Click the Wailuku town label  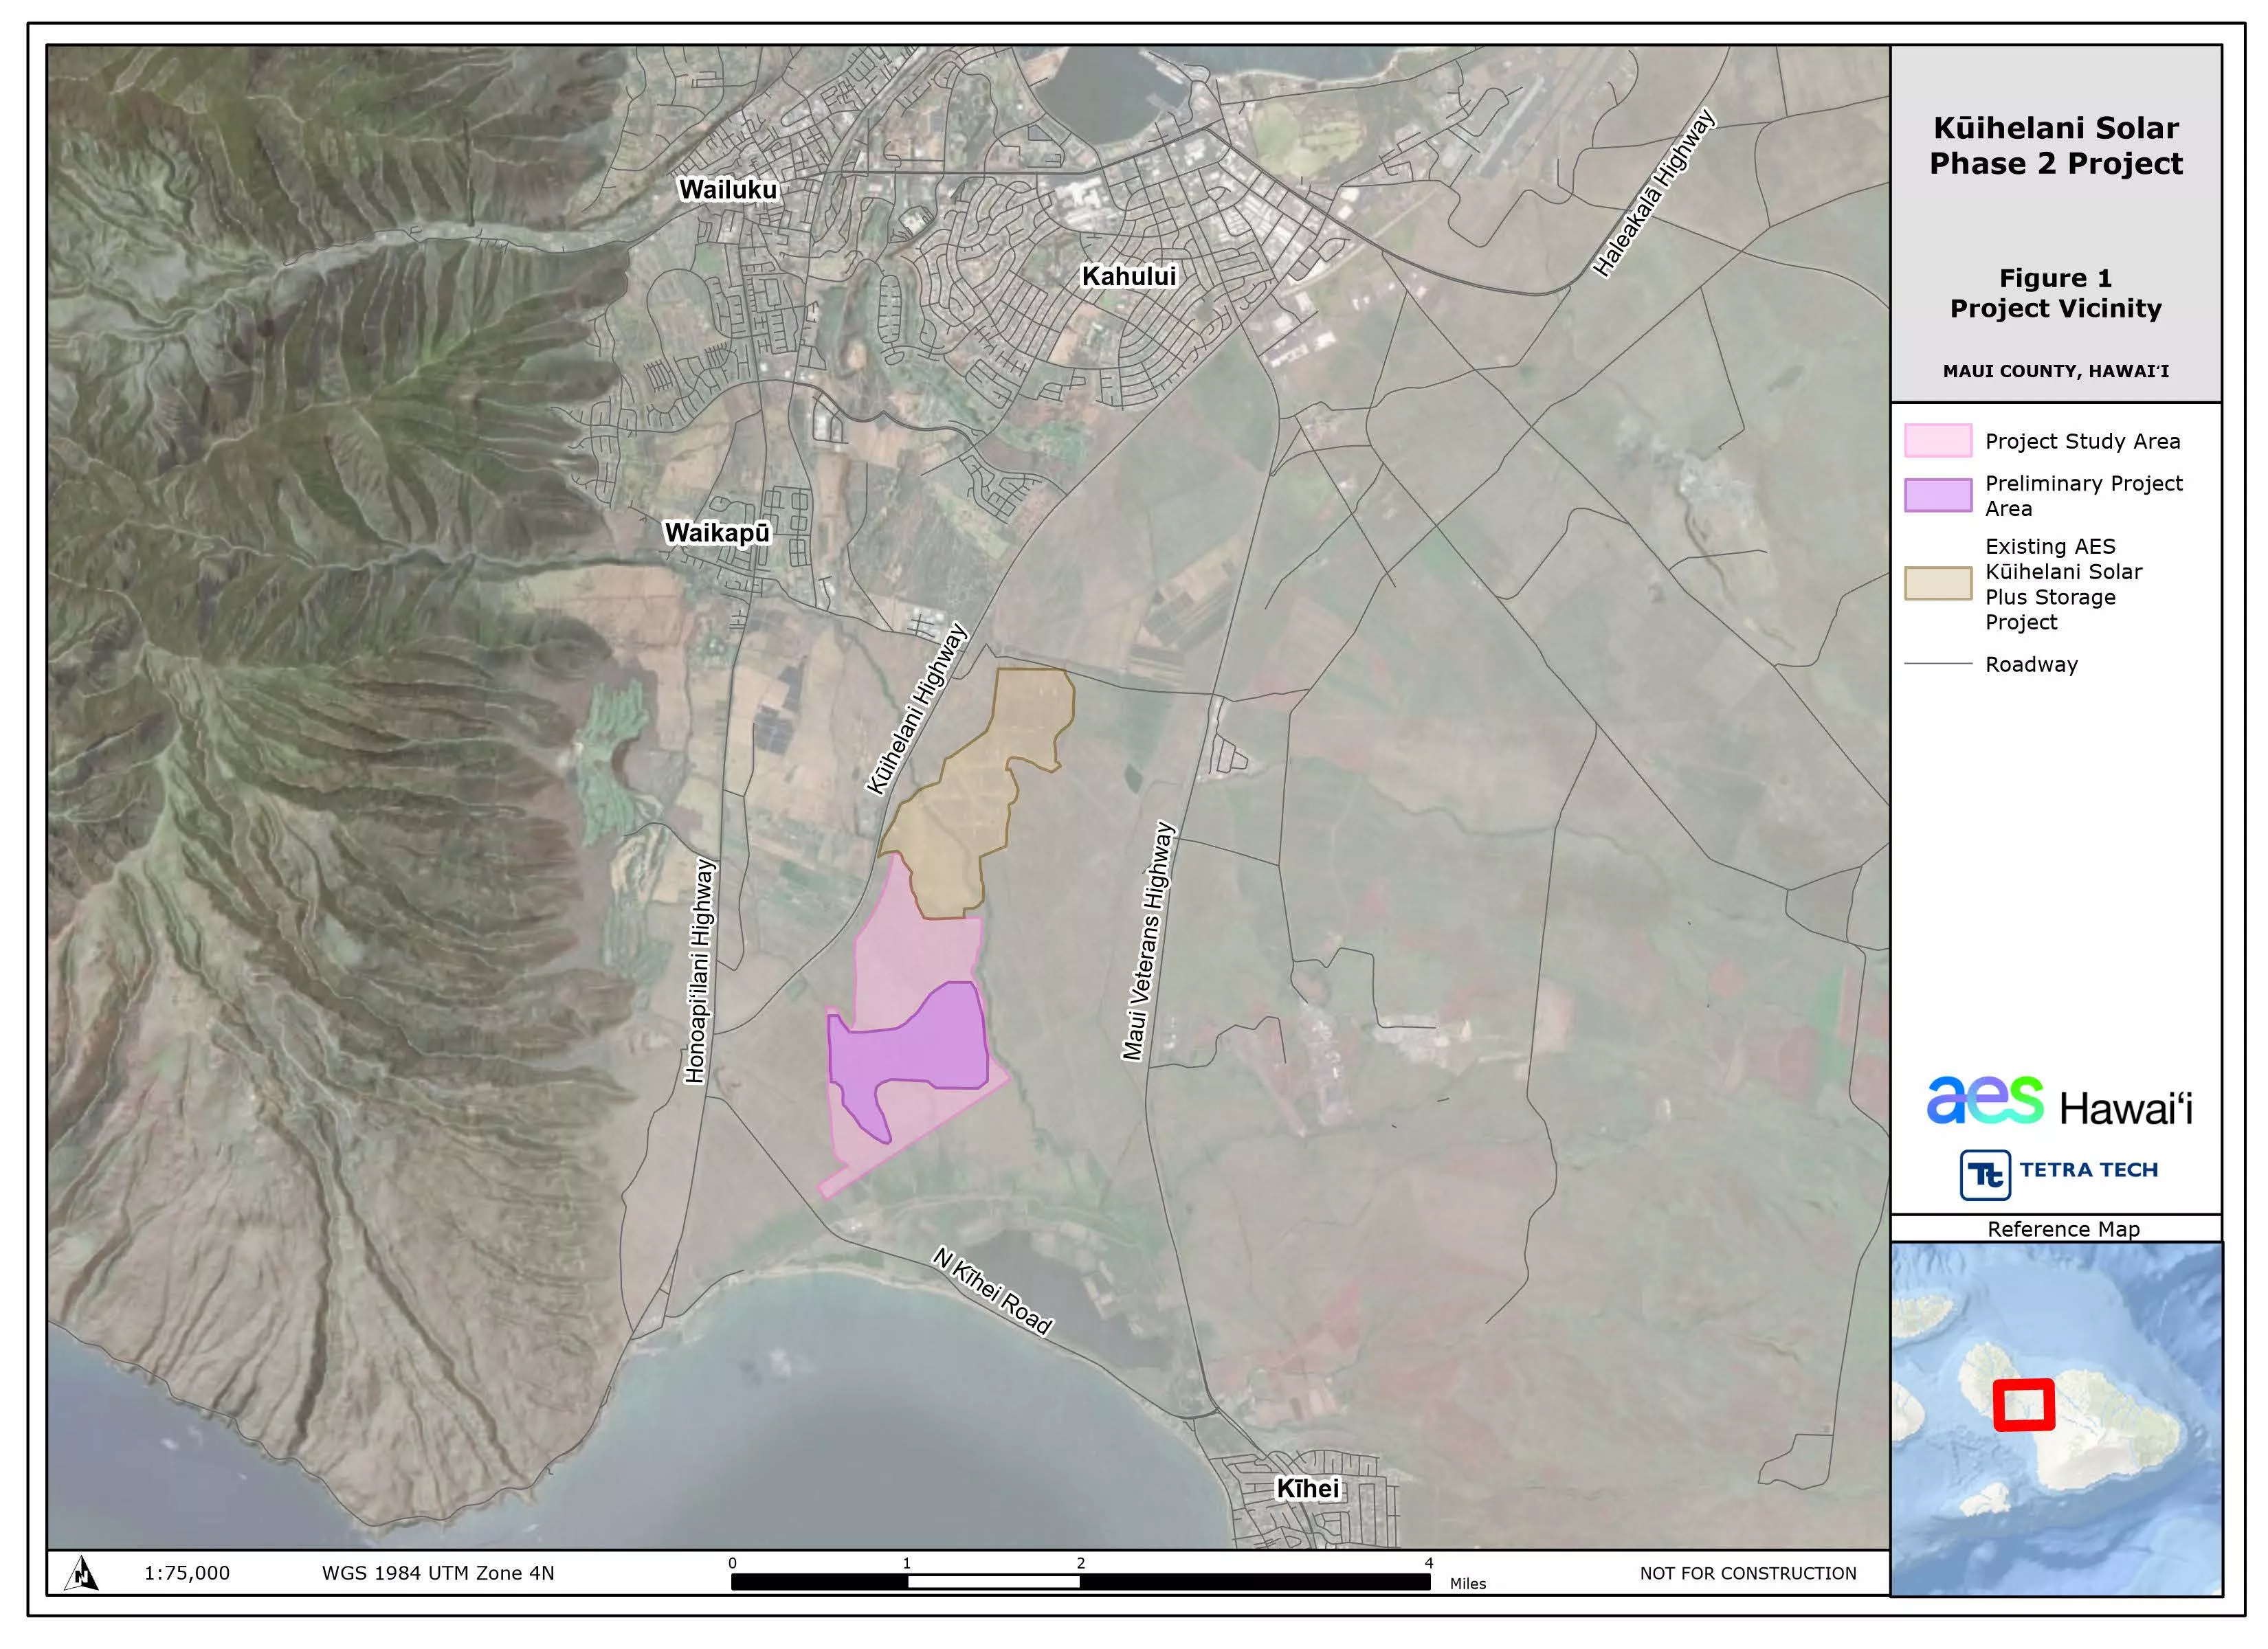tap(727, 189)
